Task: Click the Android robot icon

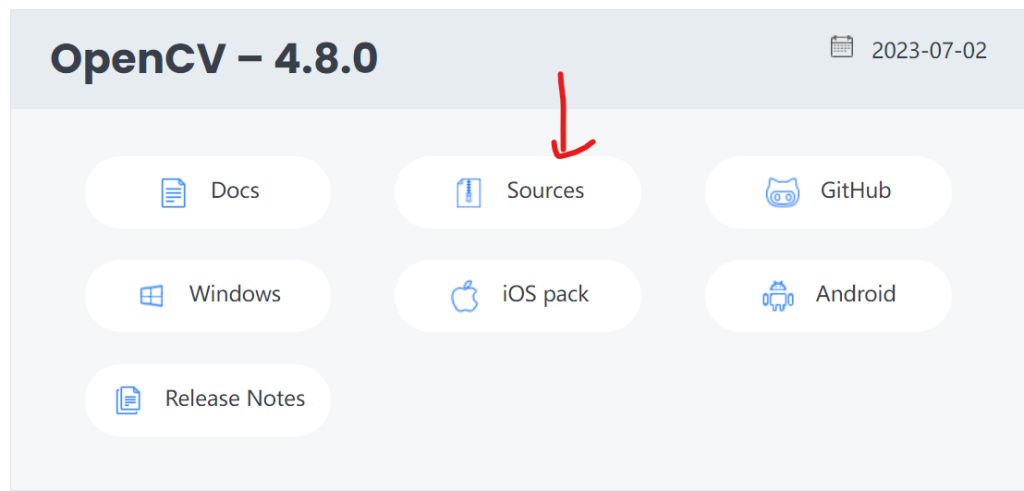Action: (777, 296)
